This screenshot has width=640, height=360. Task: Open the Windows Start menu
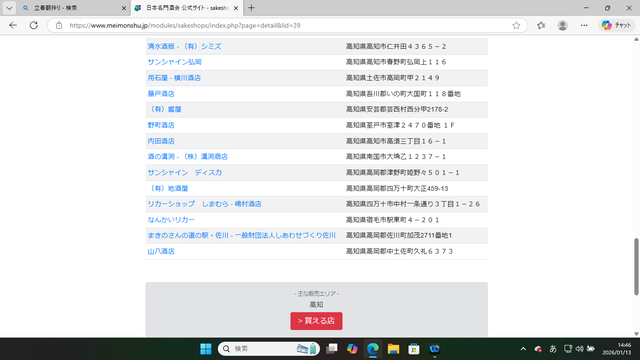206,349
